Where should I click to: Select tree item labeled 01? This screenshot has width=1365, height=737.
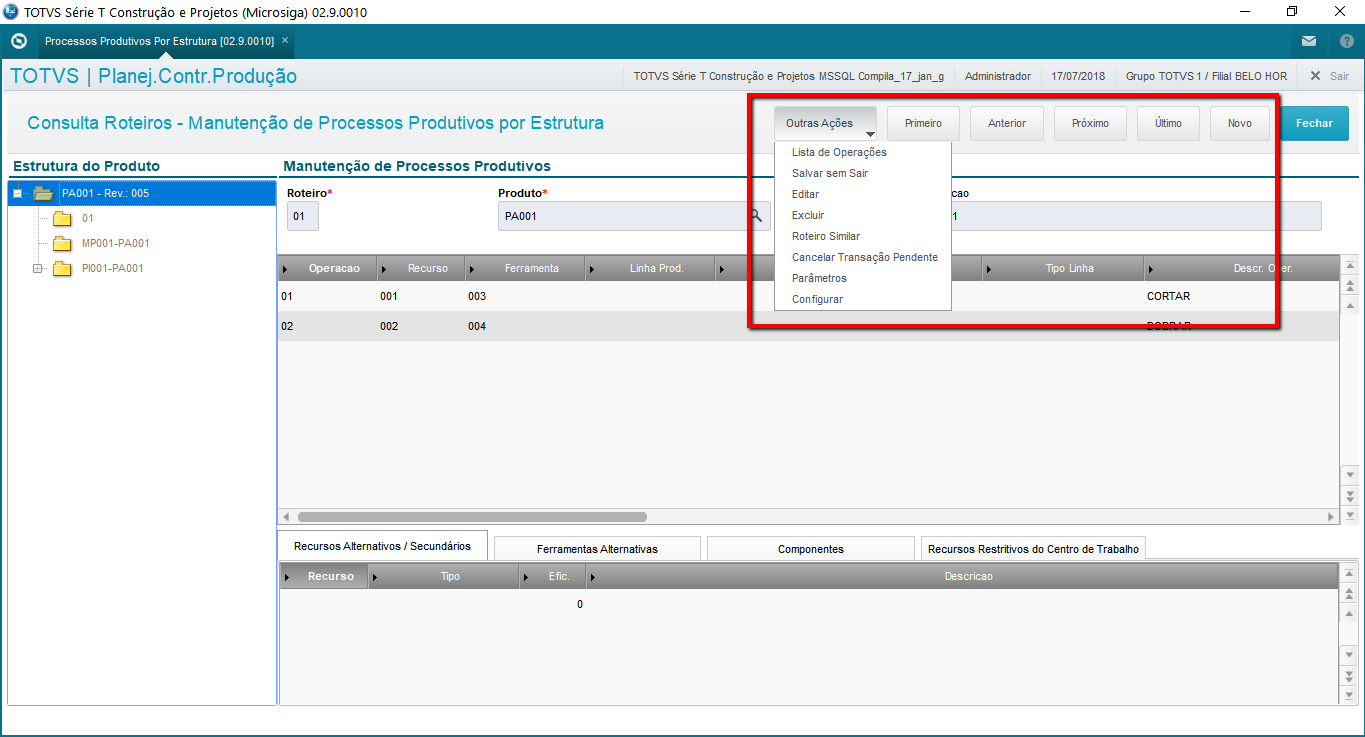point(88,218)
